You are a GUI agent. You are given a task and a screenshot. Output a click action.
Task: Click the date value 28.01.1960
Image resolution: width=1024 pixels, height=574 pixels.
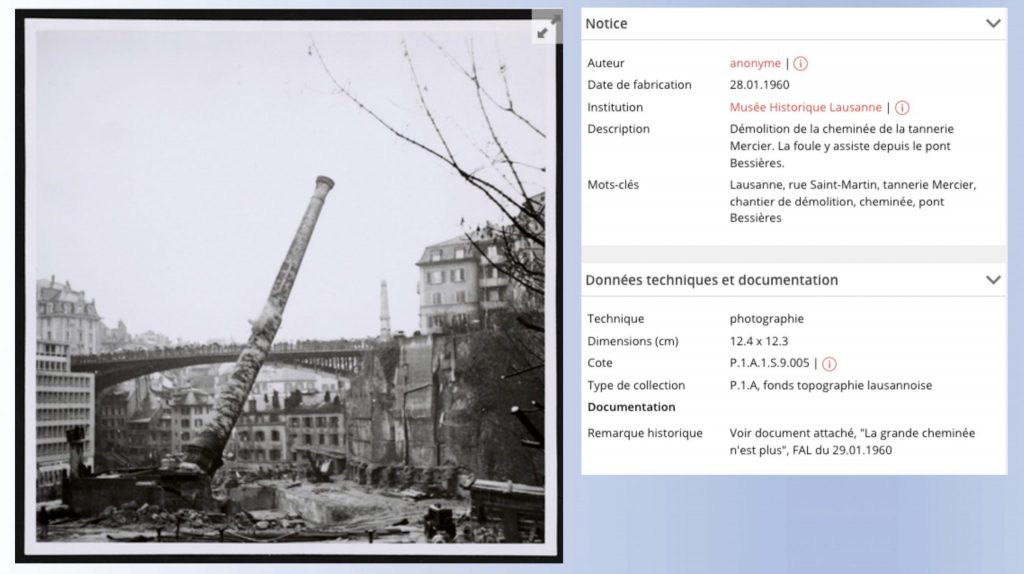[759, 85]
